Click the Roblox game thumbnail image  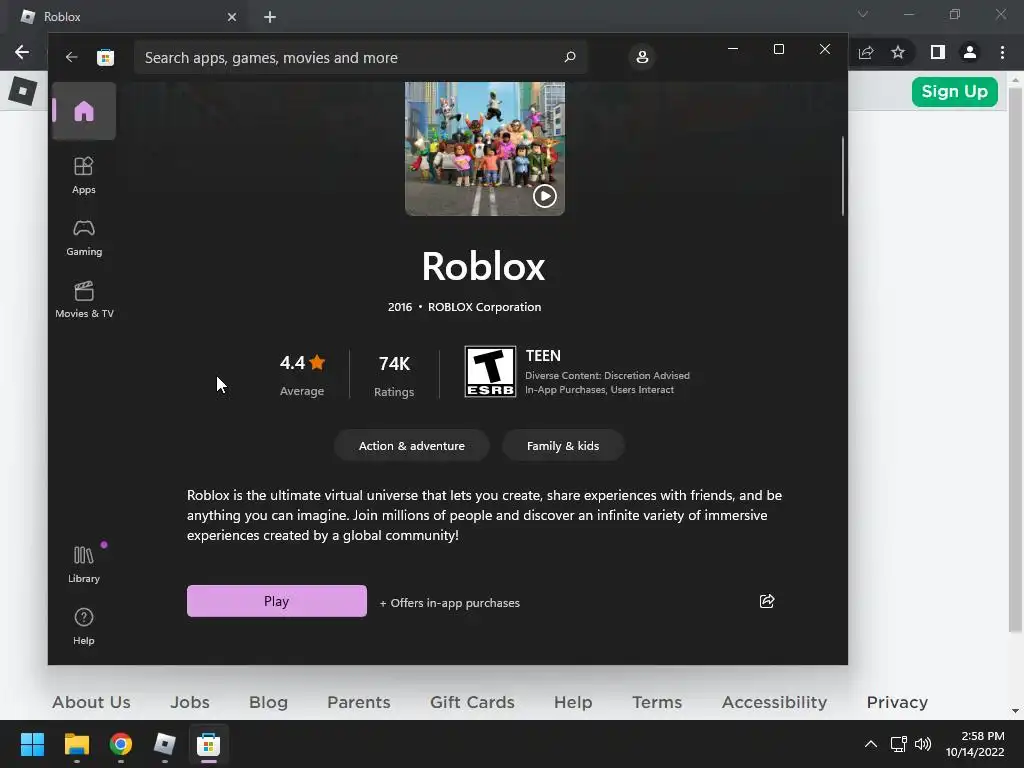coord(485,149)
